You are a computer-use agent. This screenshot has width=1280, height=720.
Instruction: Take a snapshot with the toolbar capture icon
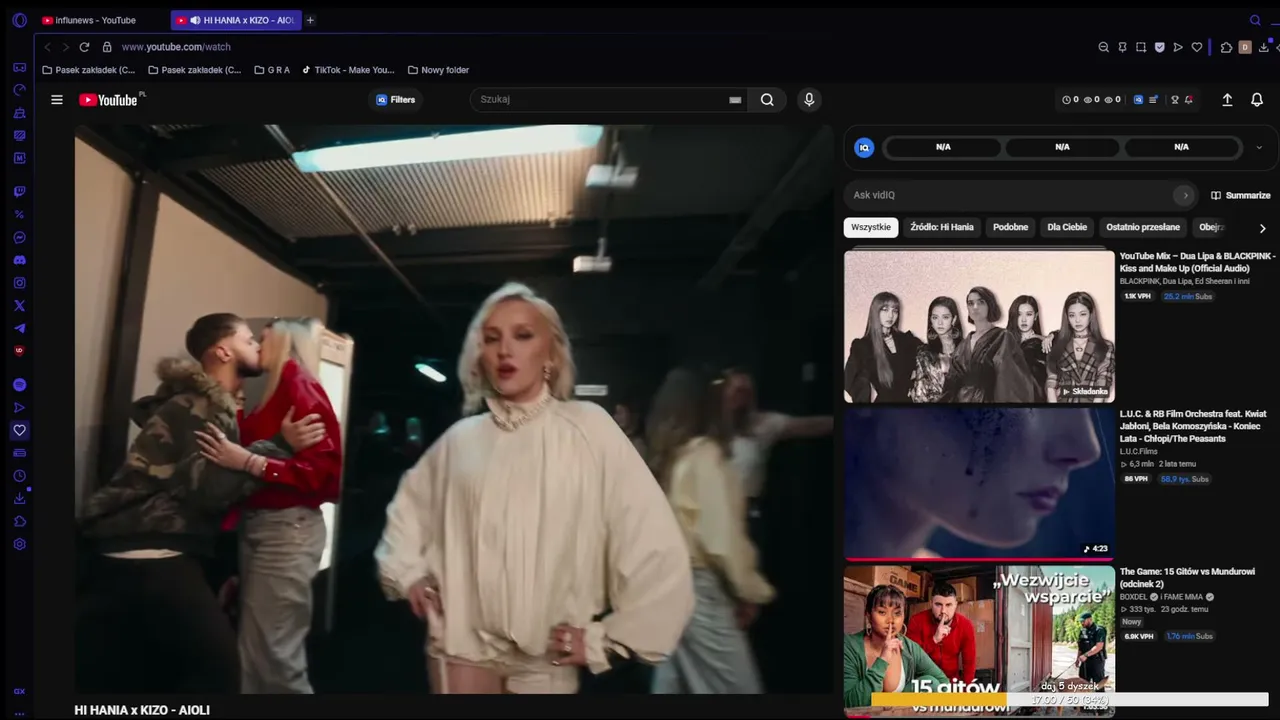point(1141,47)
